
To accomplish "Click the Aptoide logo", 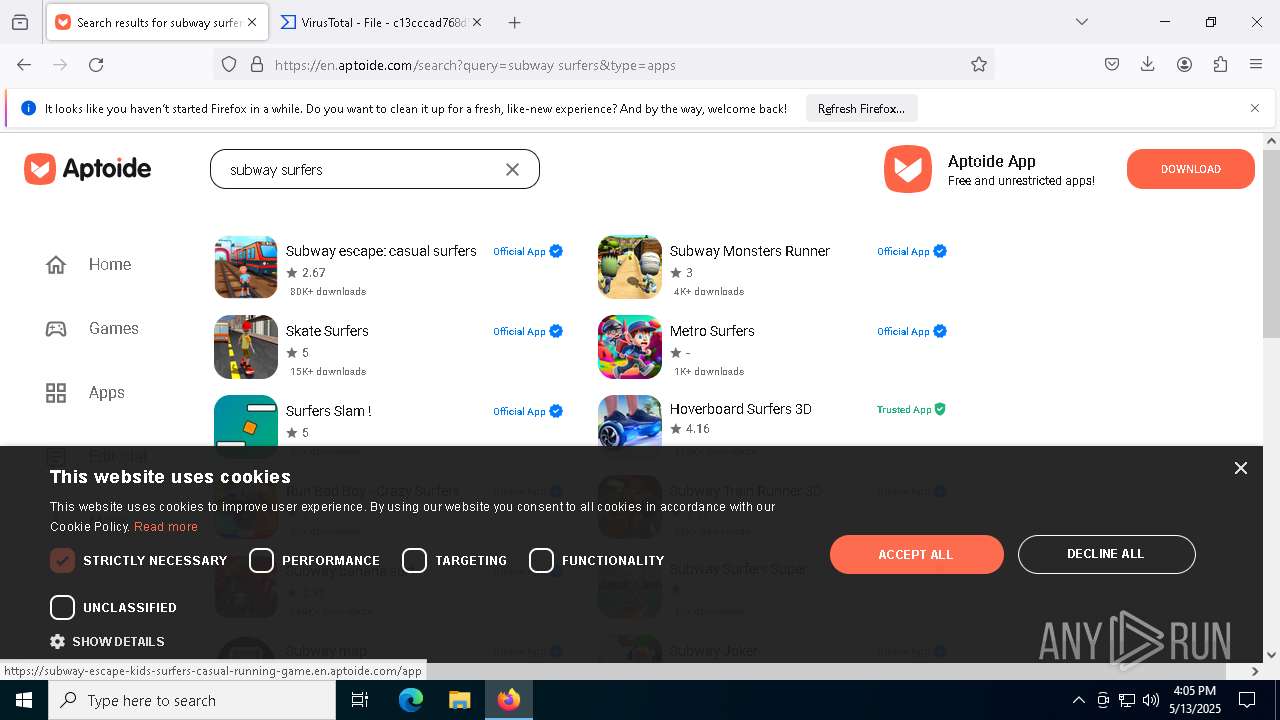I will click(88, 169).
